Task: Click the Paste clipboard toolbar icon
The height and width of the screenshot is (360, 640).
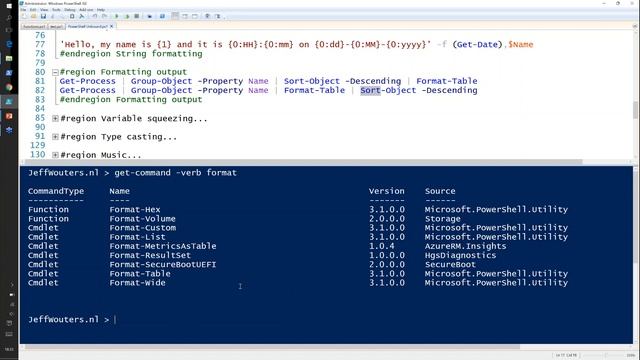Action: [72, 16]
